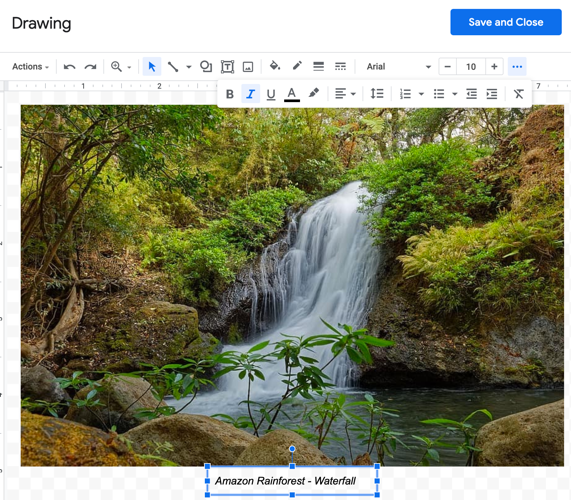Open the text Align dropdown

(345, 94)
